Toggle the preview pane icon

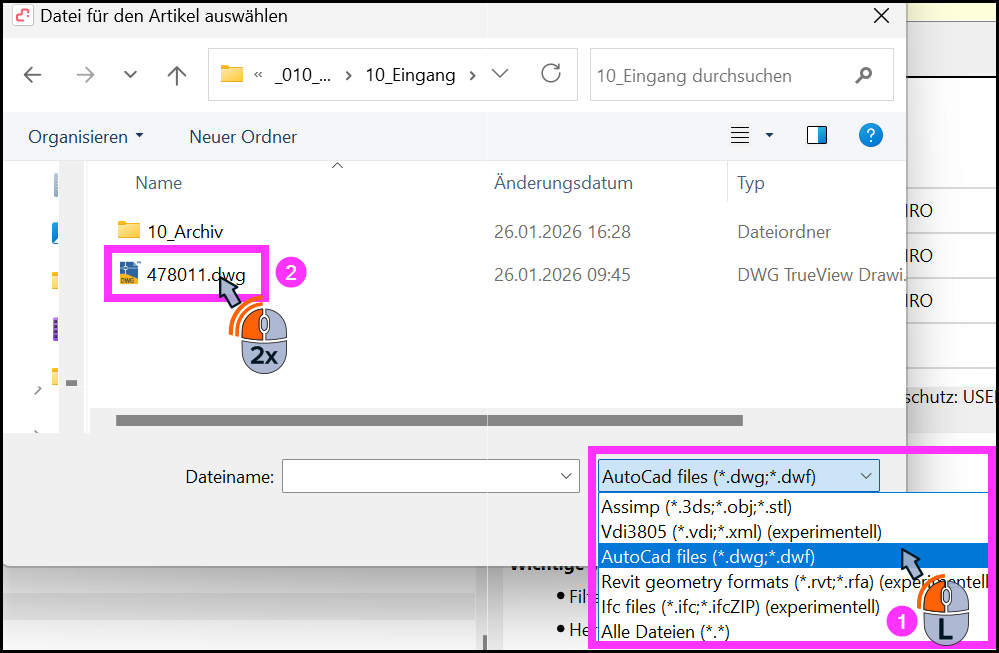816,135
